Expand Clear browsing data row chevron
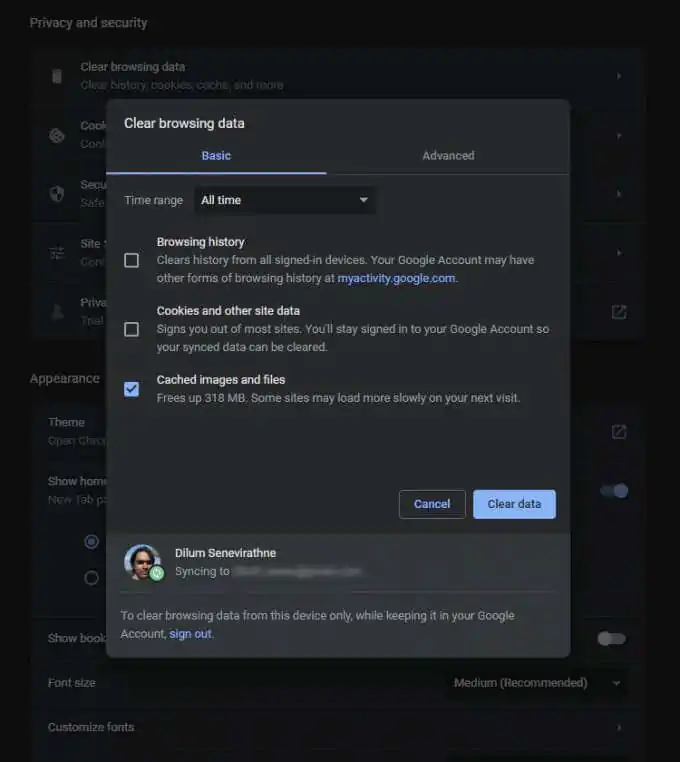The image size is (680, 762). [x=619, y=76]
